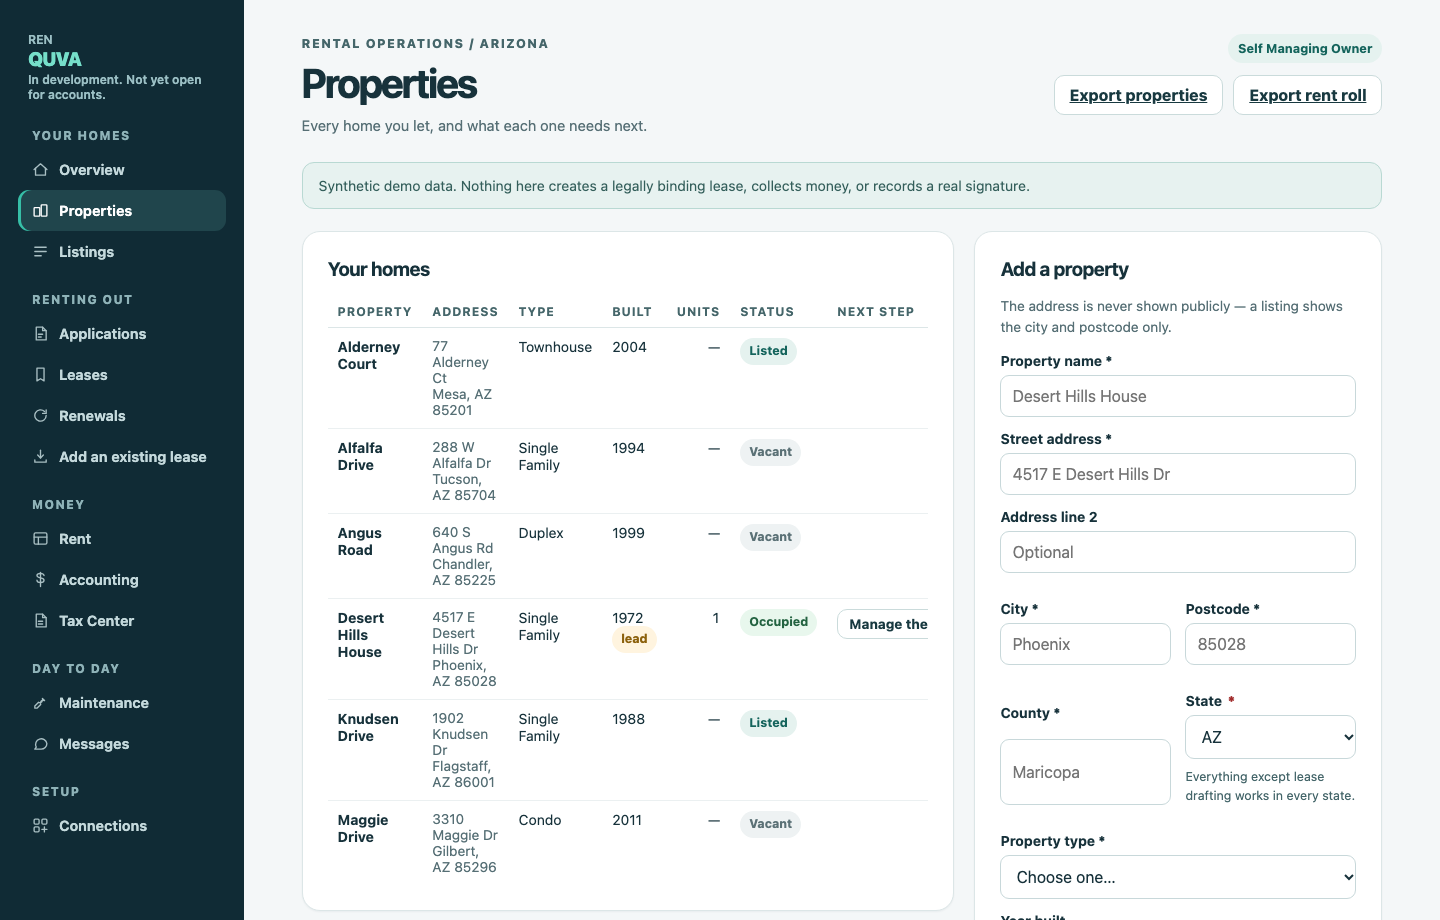The image size is (1440, 920).
Task: Click the lead badge under 1972
Action: 634,639
